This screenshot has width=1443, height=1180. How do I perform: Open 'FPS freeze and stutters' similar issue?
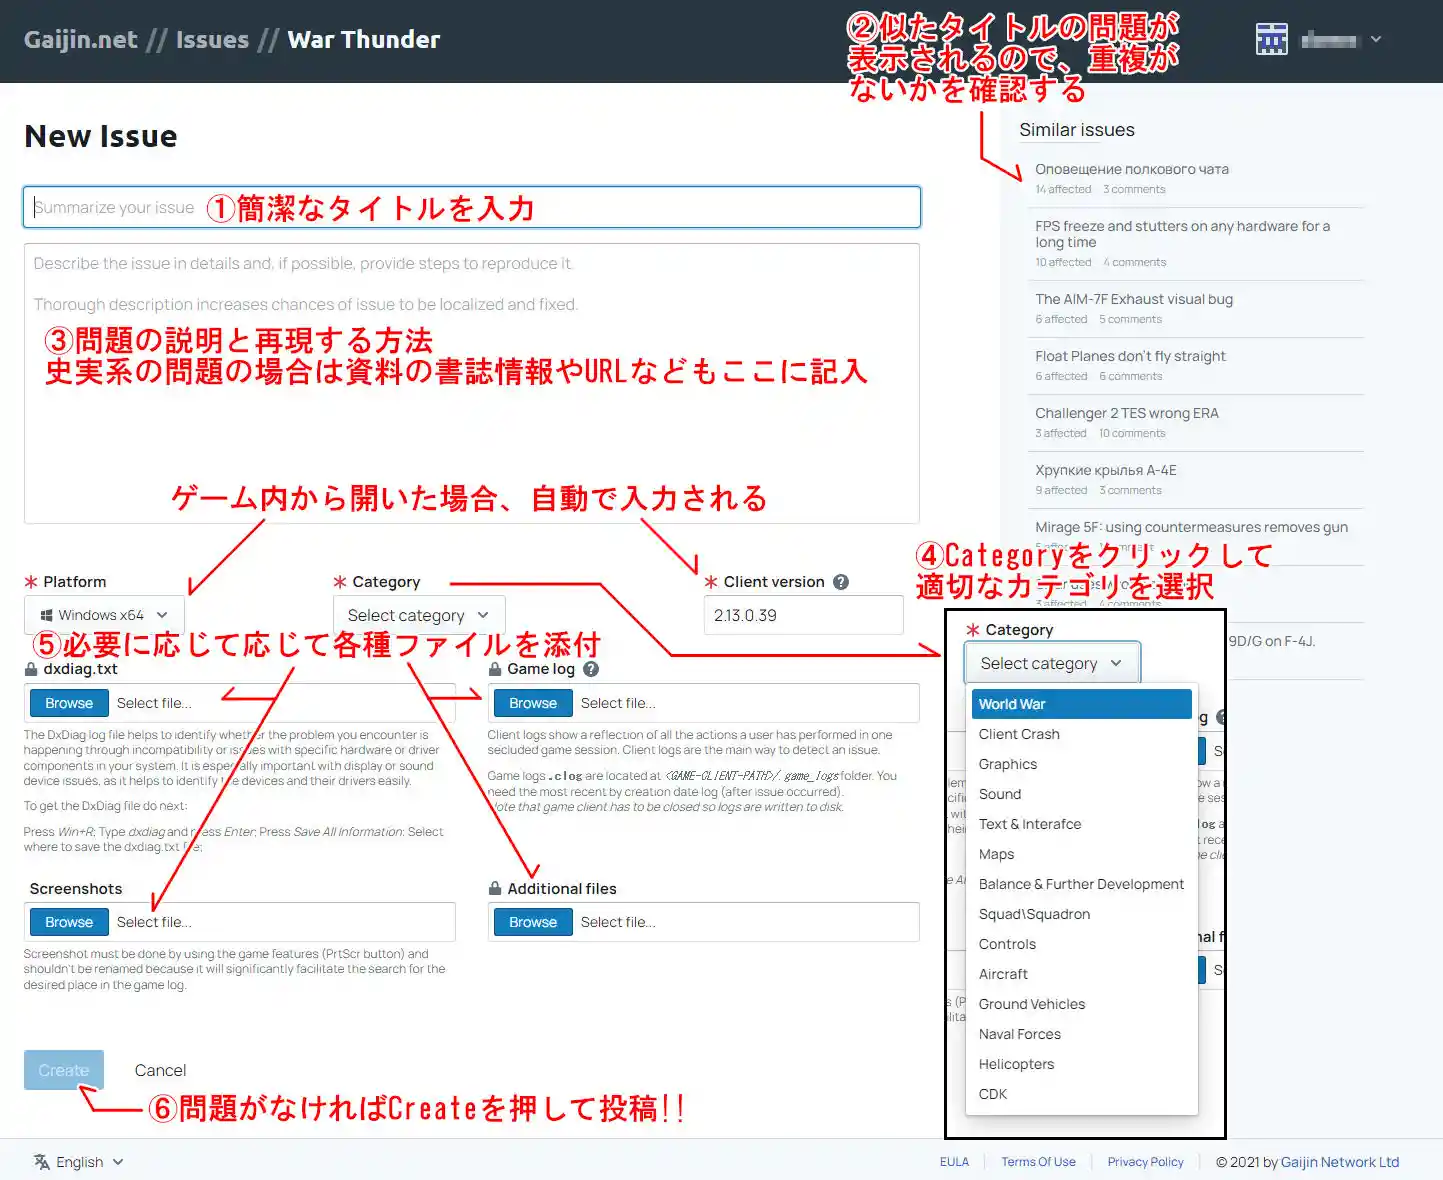coord(1183,234)
